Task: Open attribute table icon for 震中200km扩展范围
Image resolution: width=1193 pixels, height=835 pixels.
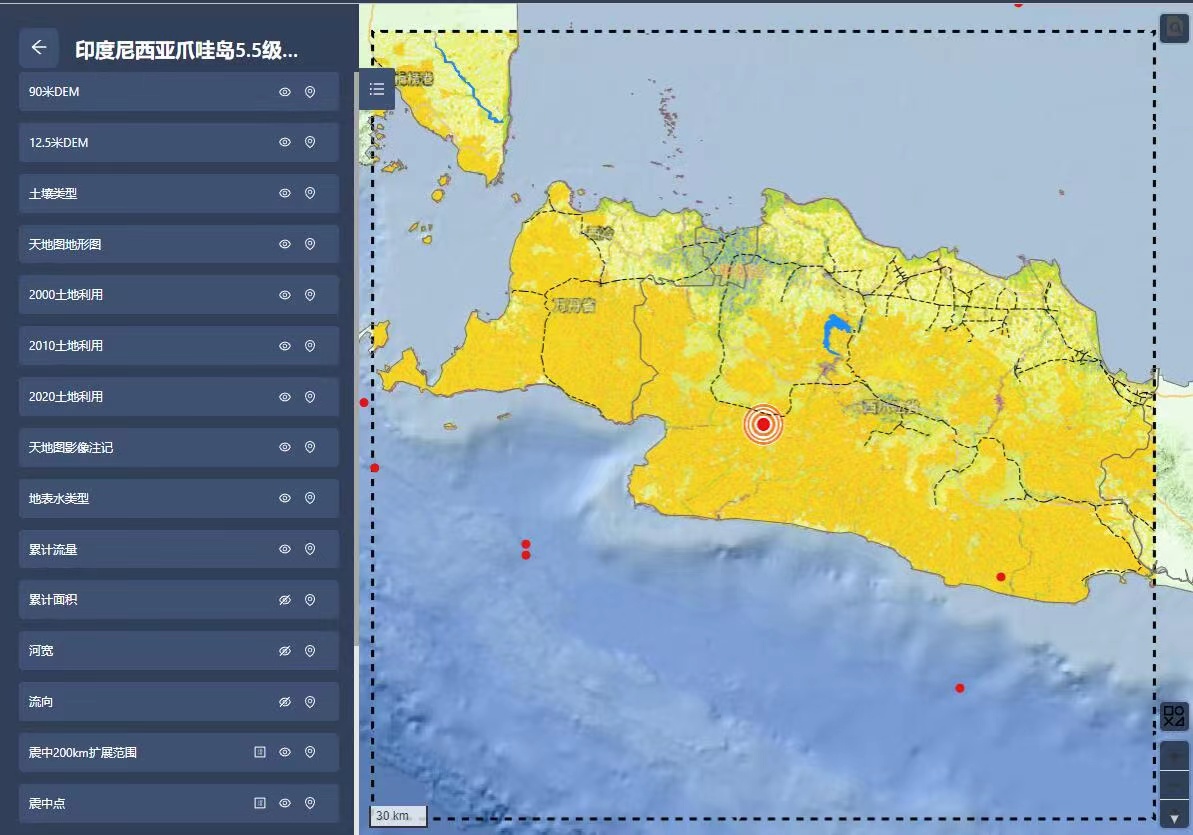Action: (260, 752)
